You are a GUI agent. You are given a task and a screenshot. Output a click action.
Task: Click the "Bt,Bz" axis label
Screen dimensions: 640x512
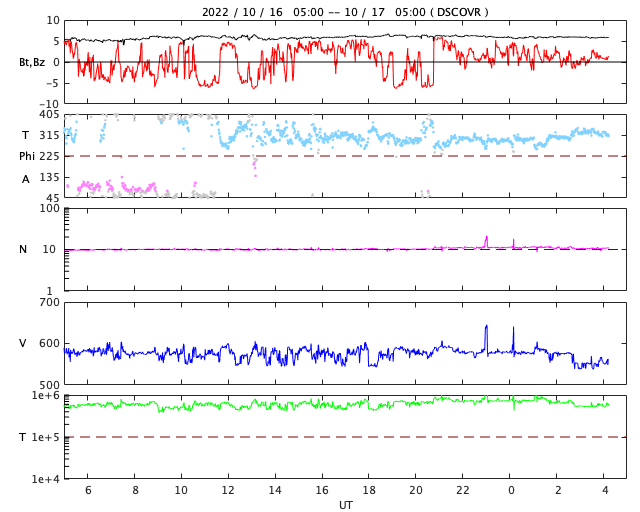[32, 62]
